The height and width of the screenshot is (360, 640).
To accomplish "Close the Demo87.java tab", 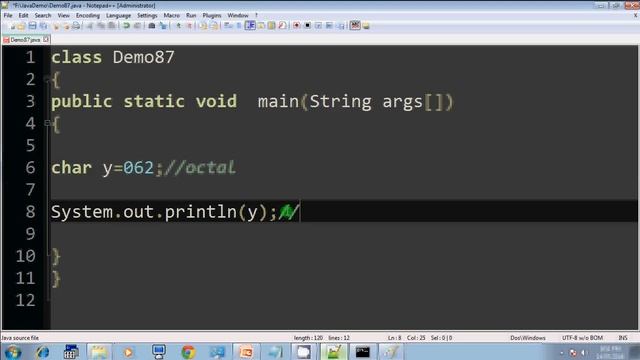I will [46, 39].
